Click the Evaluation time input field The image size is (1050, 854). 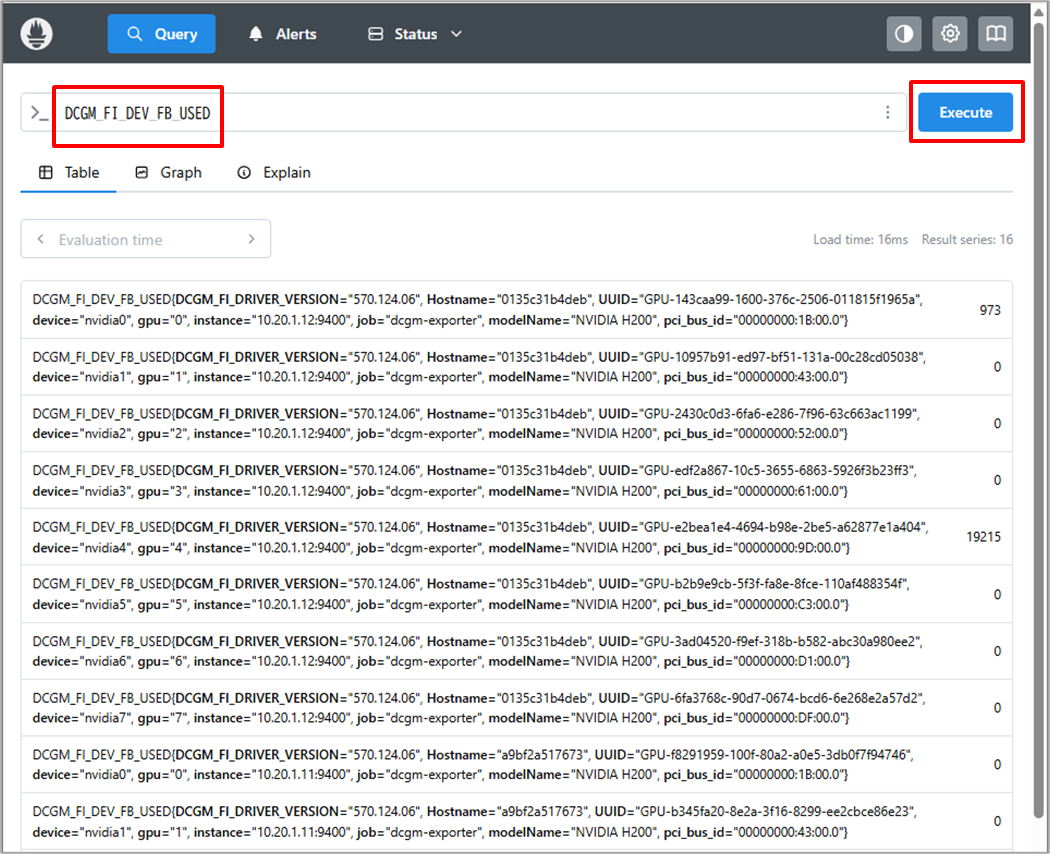point(145,240)
